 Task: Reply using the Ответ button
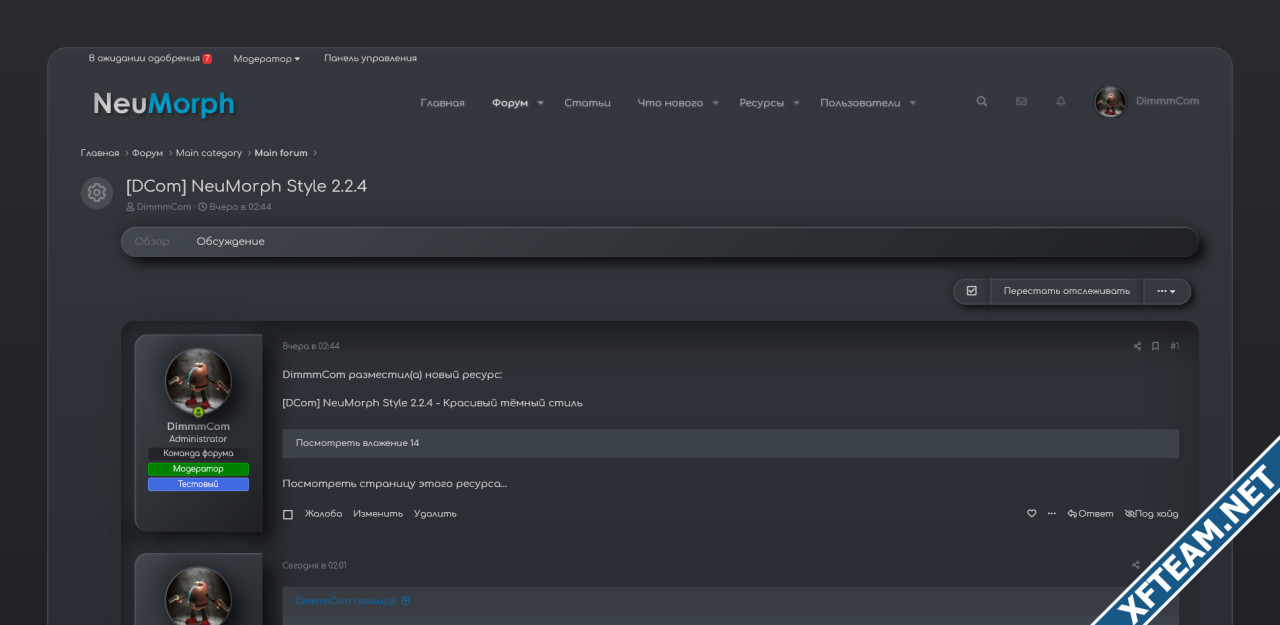tap(1090, 513)
